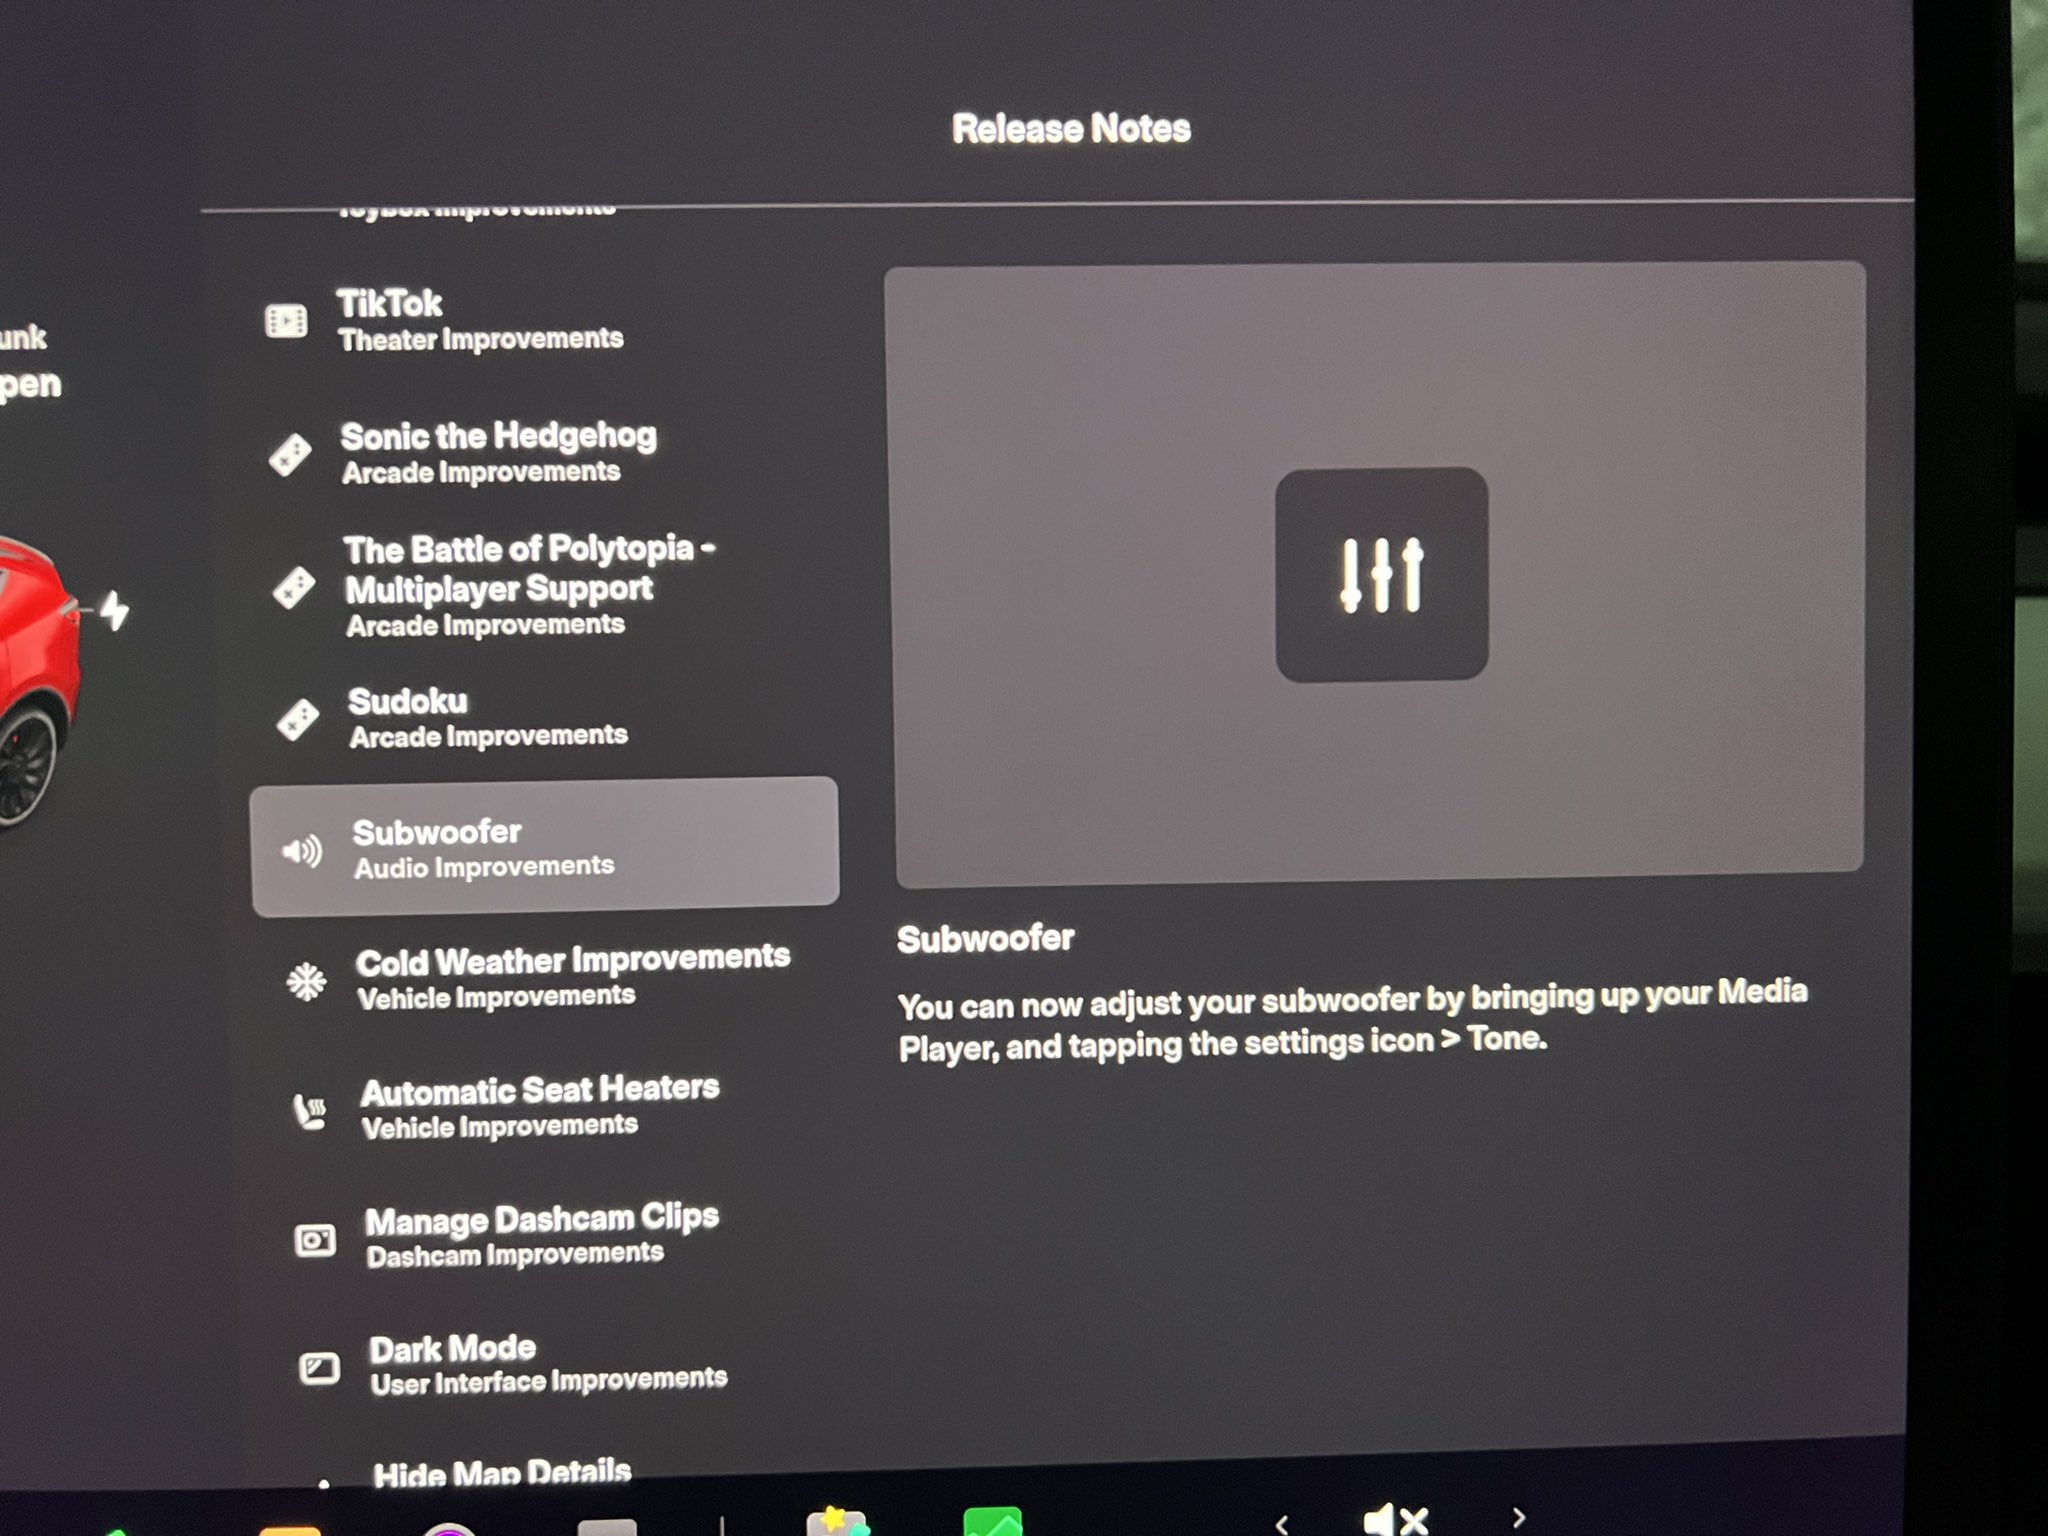
Task: Click the Dark Mode screen icon
Action: (x=320, y=1367)
